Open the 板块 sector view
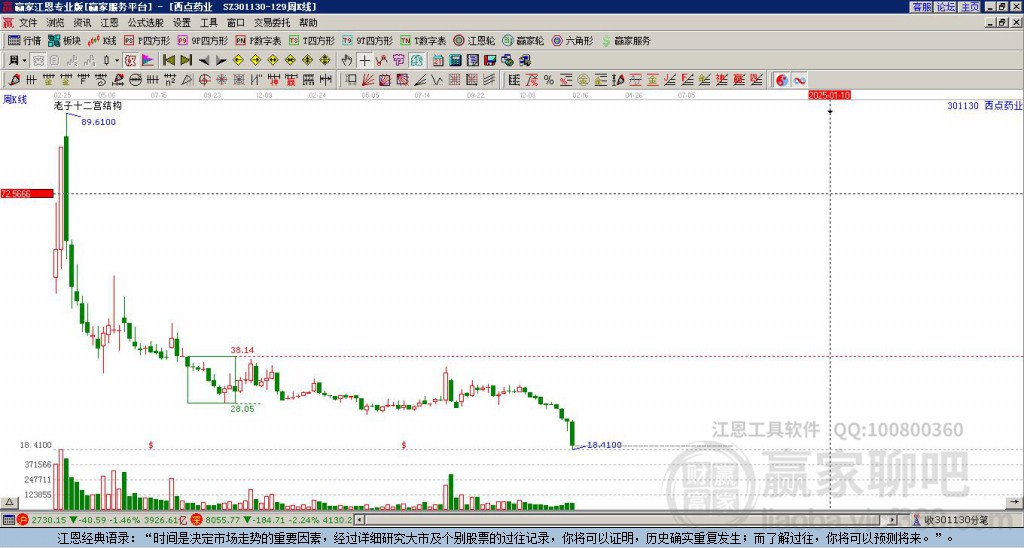The height and width of the screenshot is (548, 1024). (64, 40)
